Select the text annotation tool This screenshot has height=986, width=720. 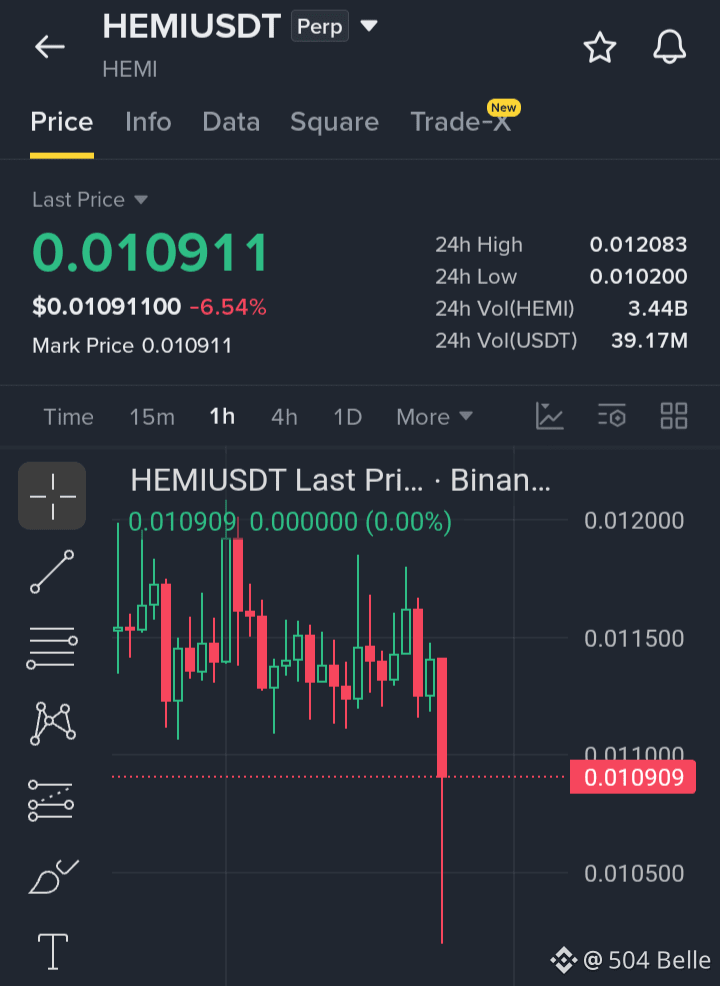coord(53,951)
